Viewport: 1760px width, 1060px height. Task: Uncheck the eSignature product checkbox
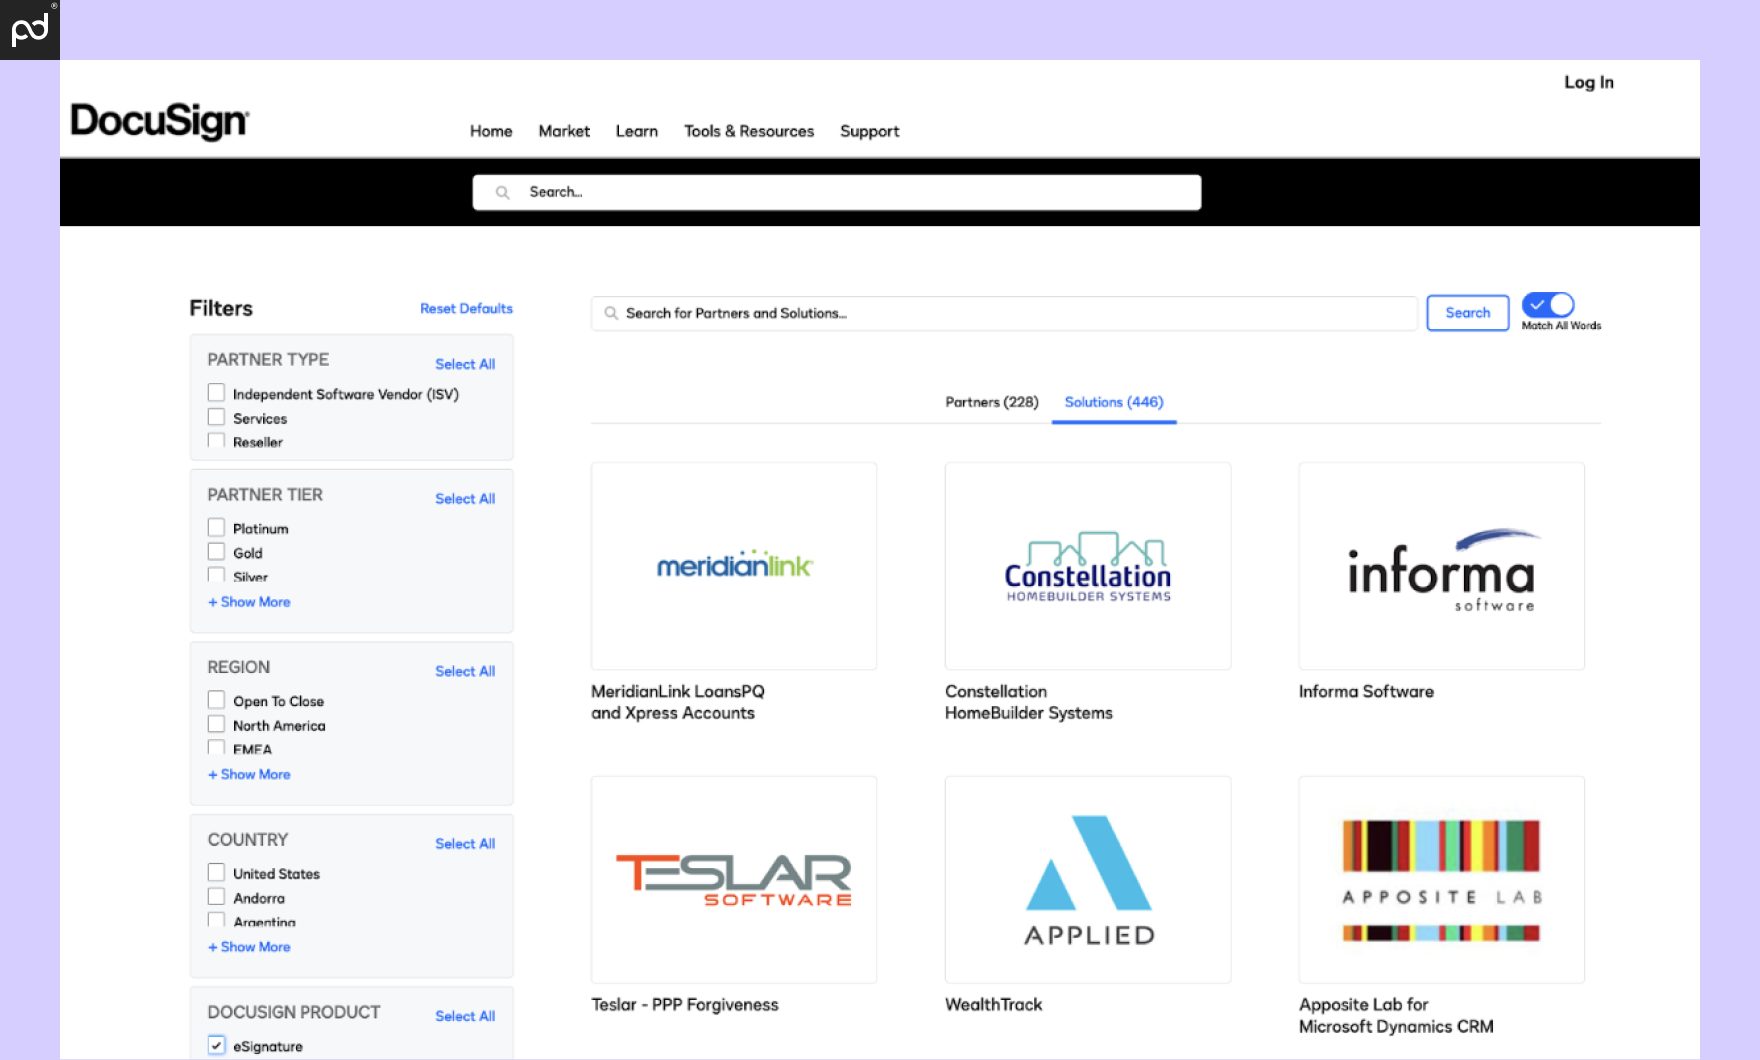pos(216,1045)
